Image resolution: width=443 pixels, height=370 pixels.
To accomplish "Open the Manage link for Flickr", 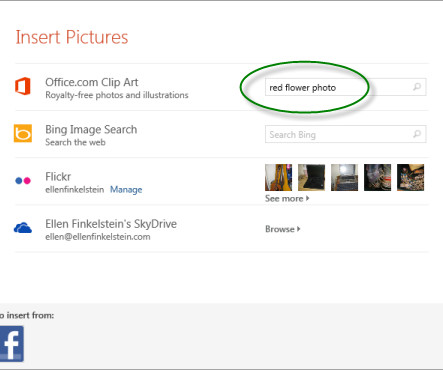I will (x=126, y=190).
